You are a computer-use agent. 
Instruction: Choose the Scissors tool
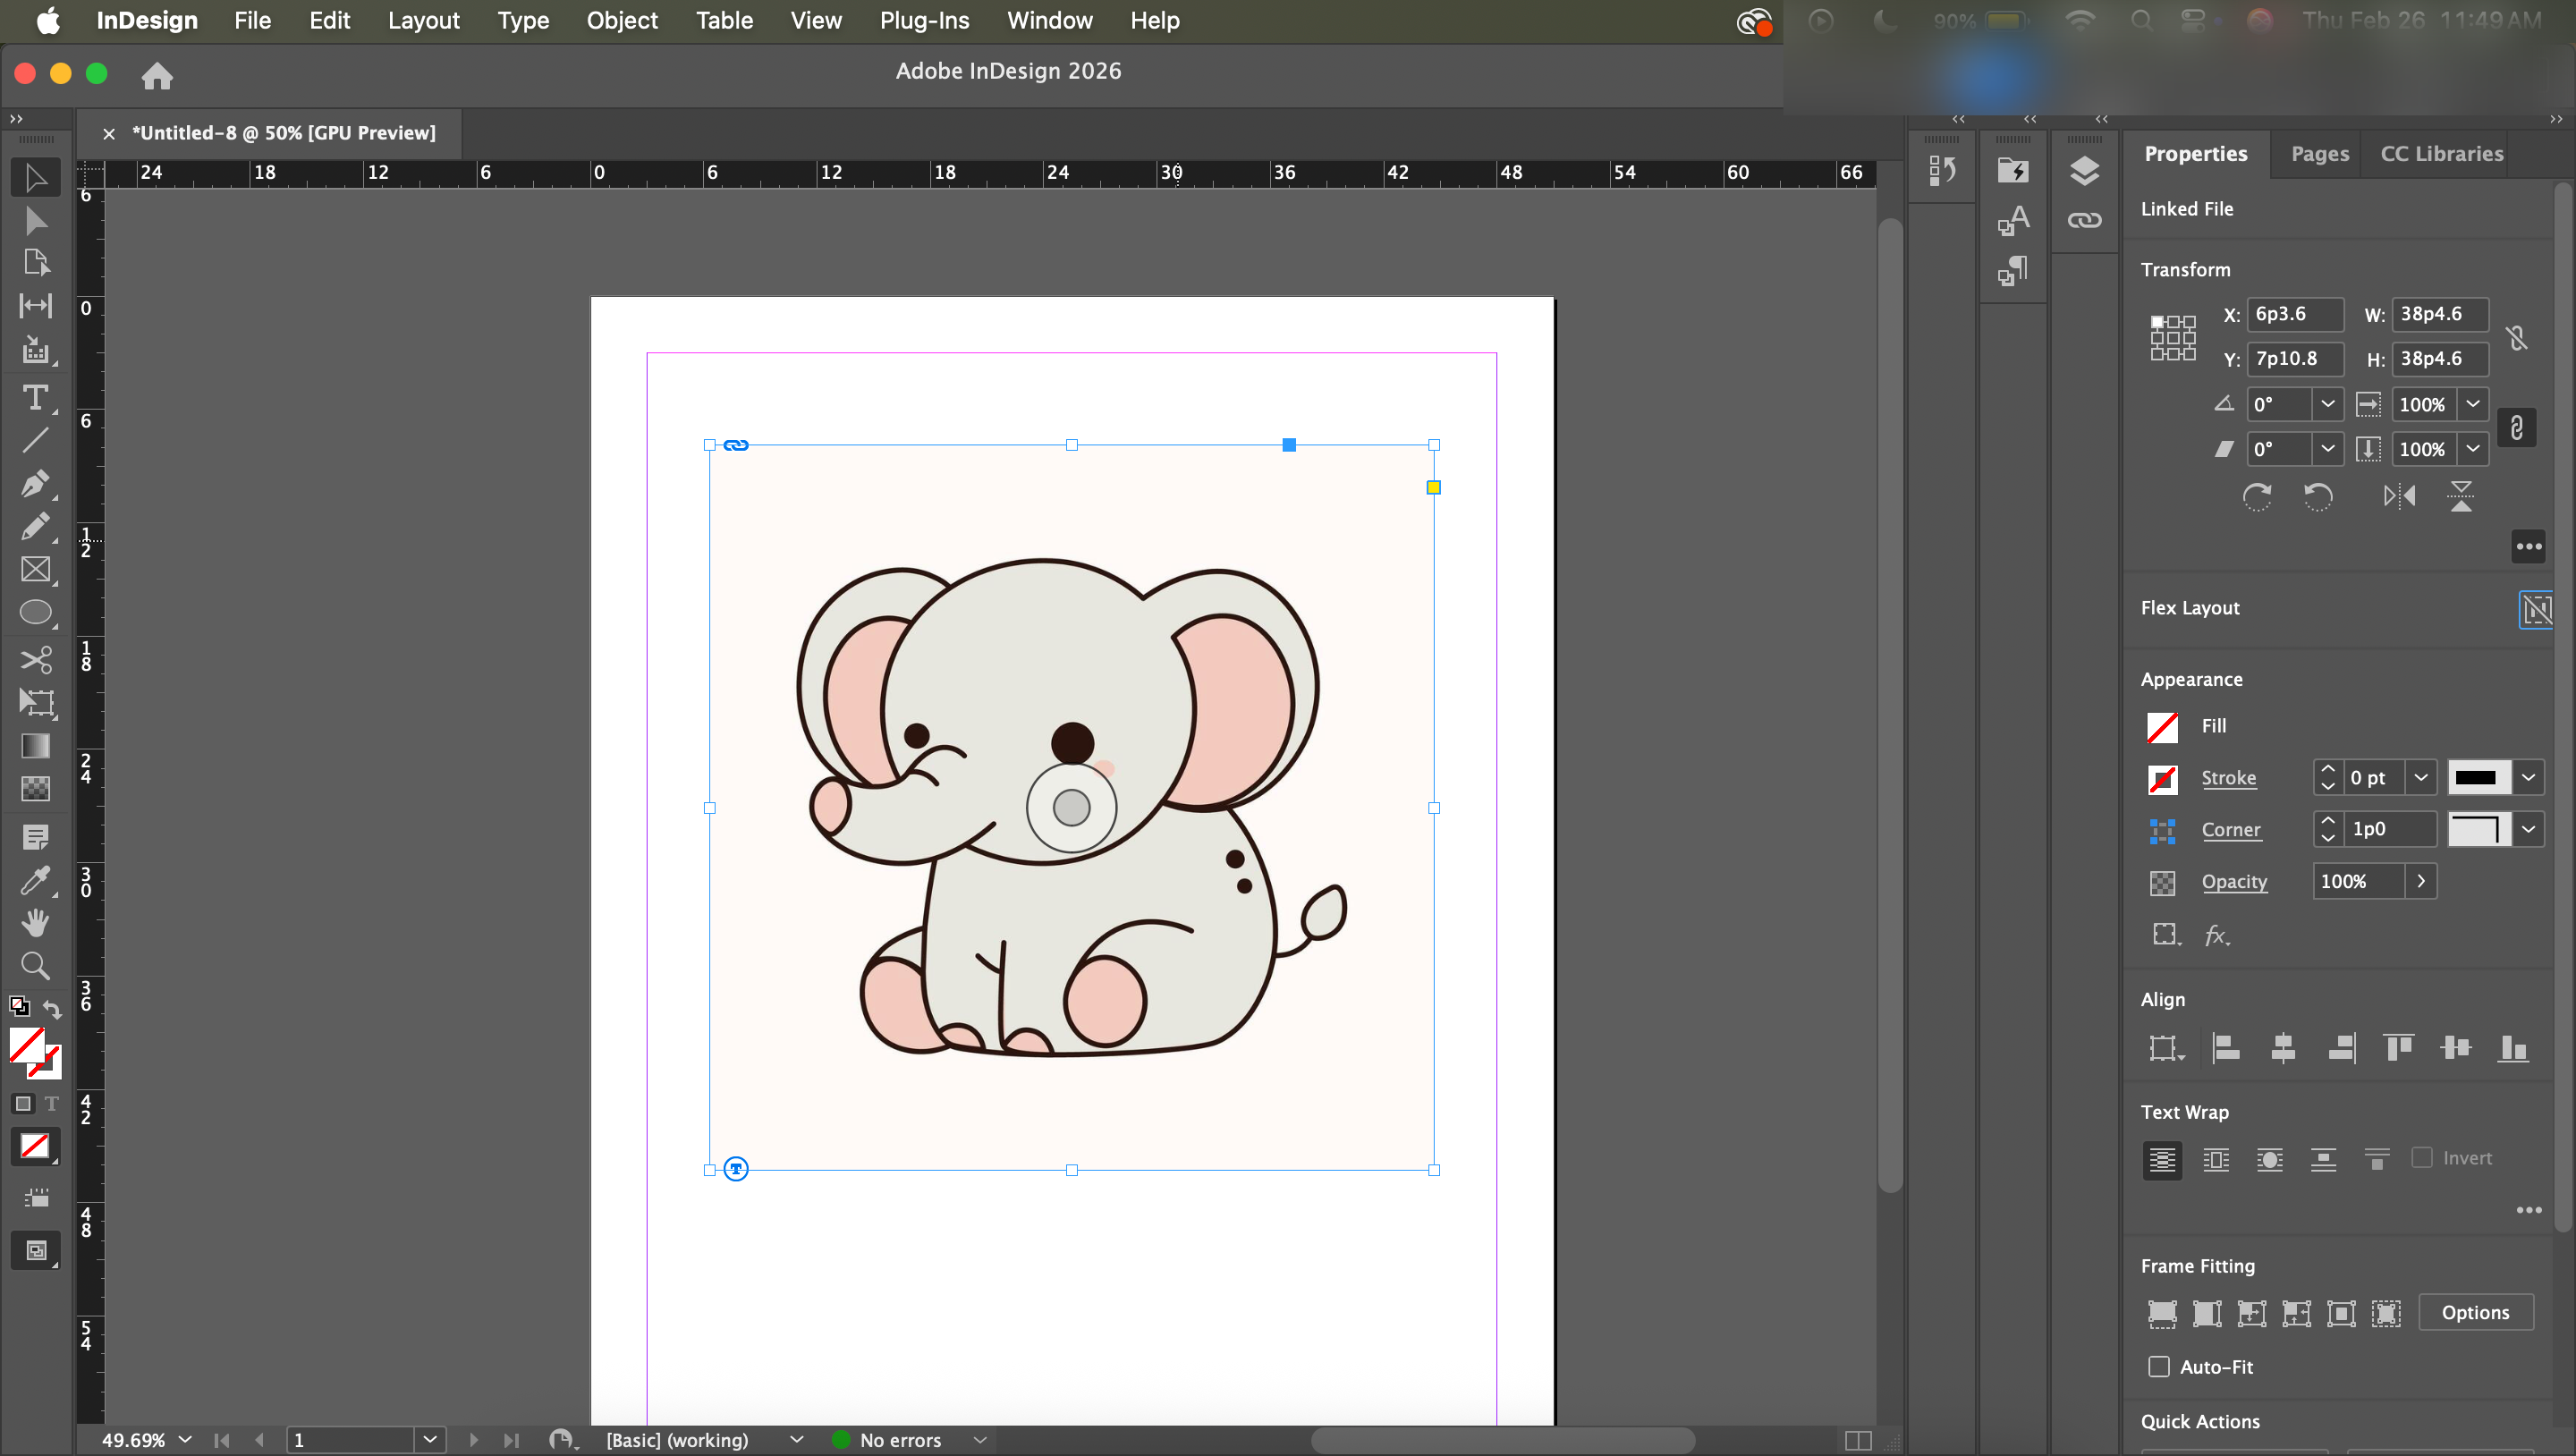(35, 659)
